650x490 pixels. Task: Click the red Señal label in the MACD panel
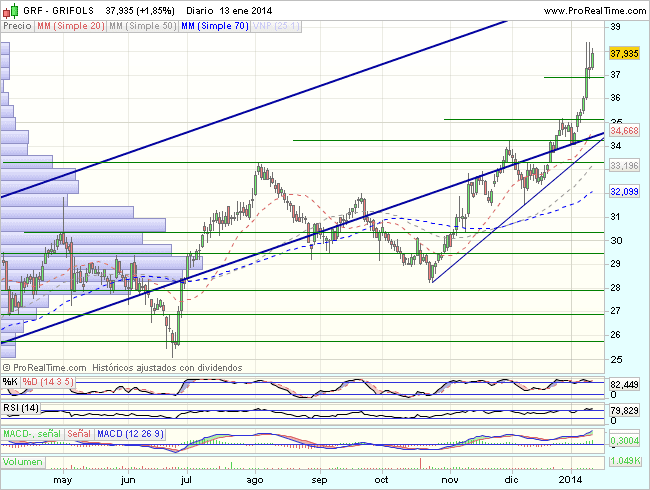[79, 434]
